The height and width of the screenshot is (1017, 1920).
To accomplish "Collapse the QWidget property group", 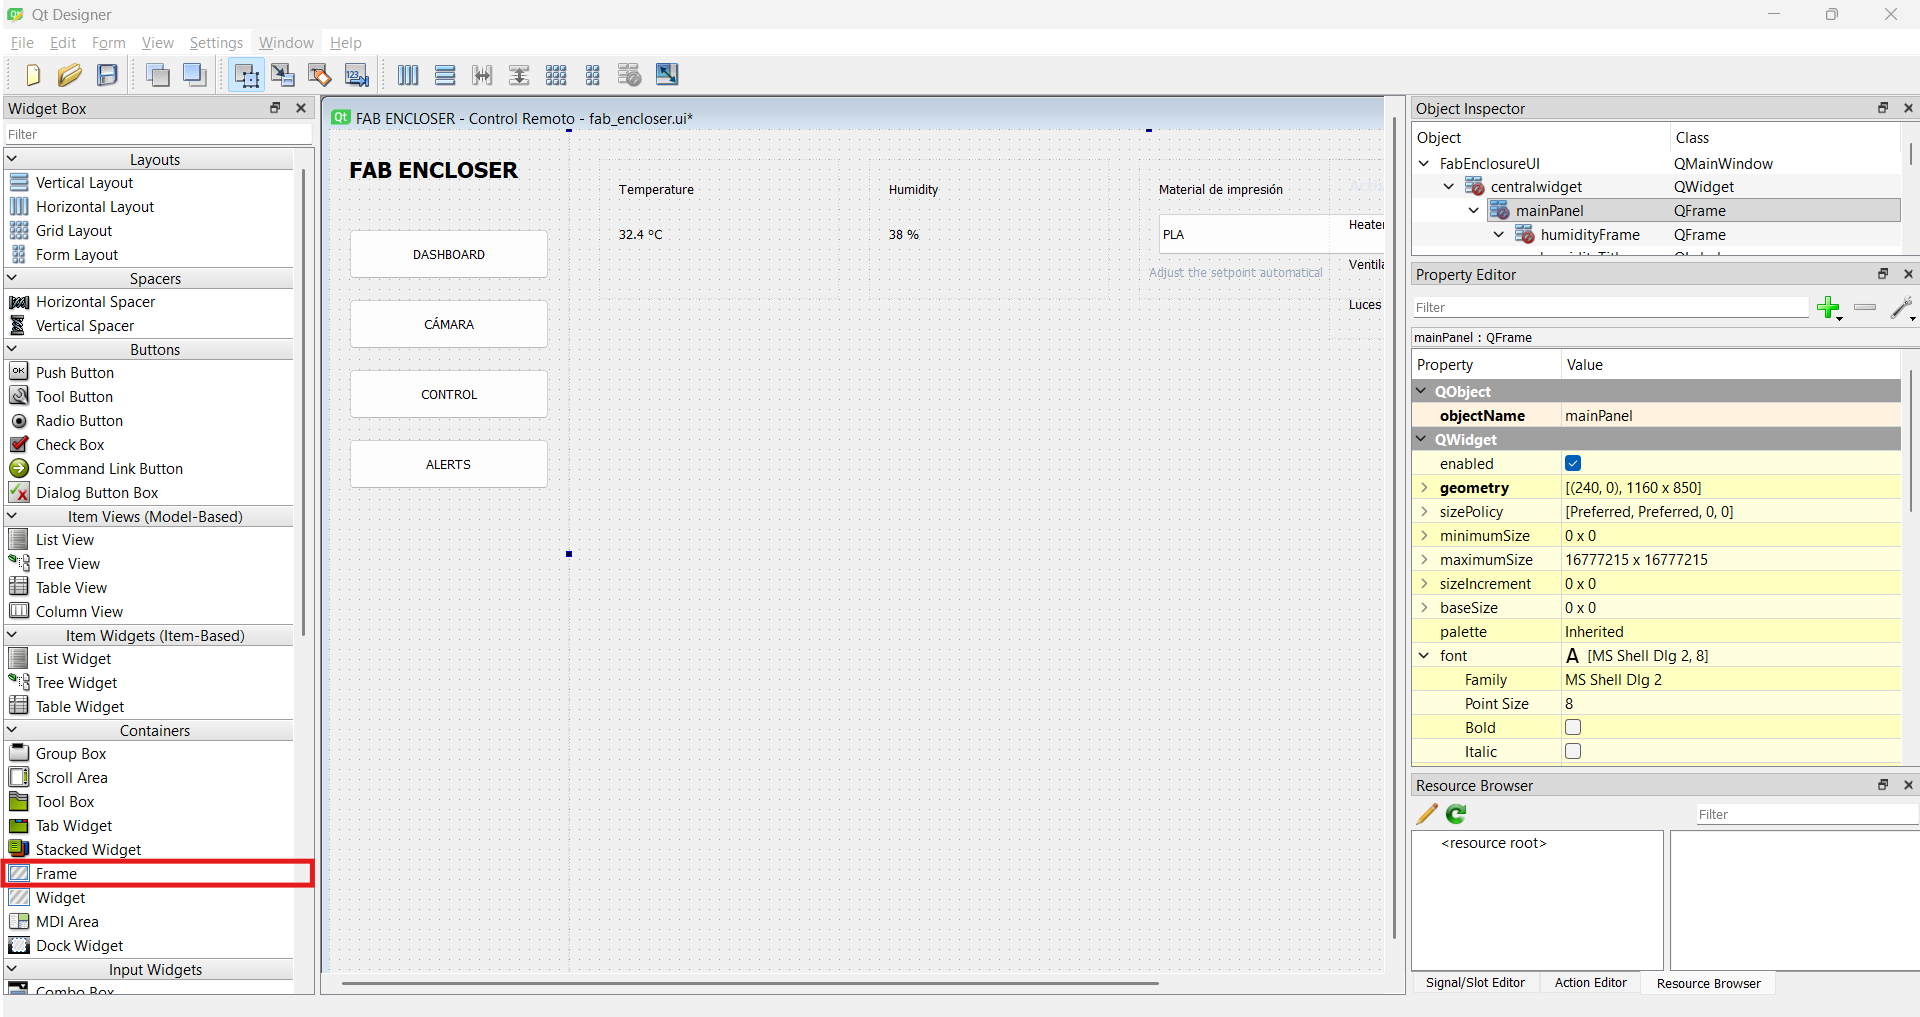I will 1422,439.
